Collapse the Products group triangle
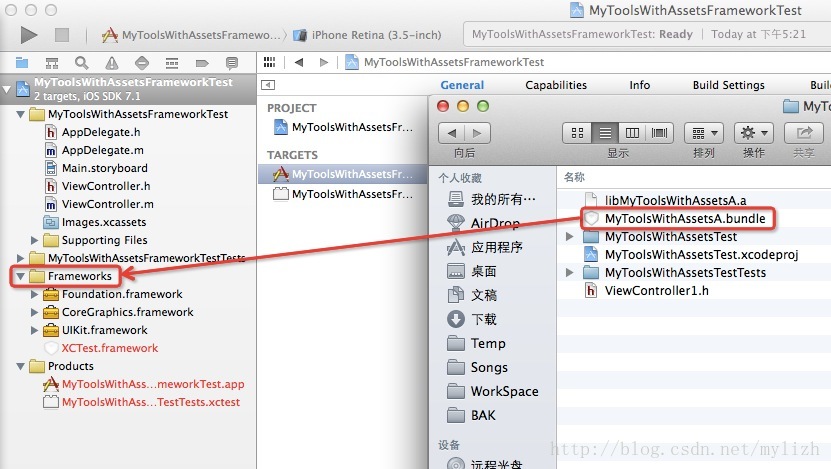The image size is (831, 469). click(x=21, y=366)
